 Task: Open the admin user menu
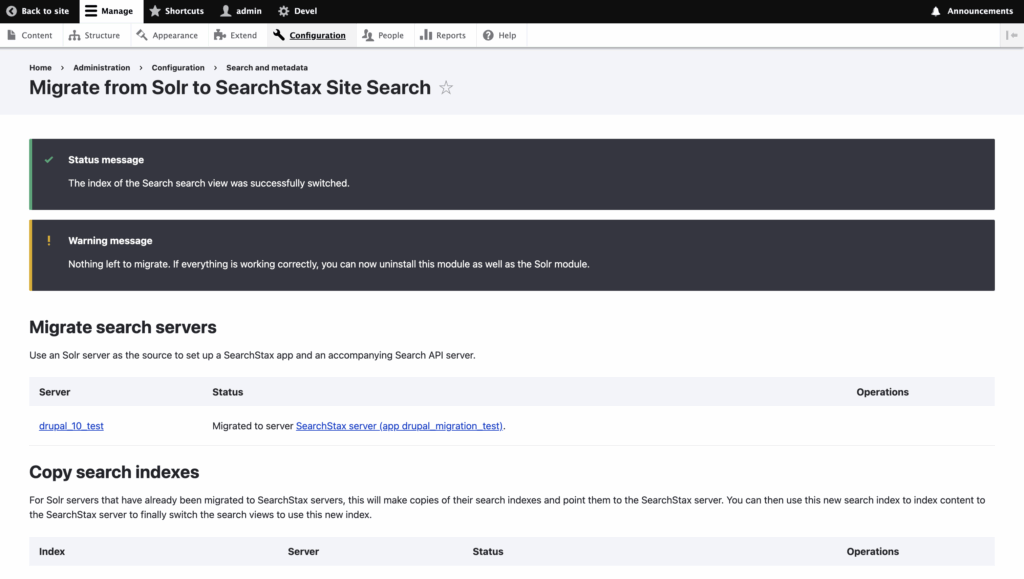tap(241, 11)
